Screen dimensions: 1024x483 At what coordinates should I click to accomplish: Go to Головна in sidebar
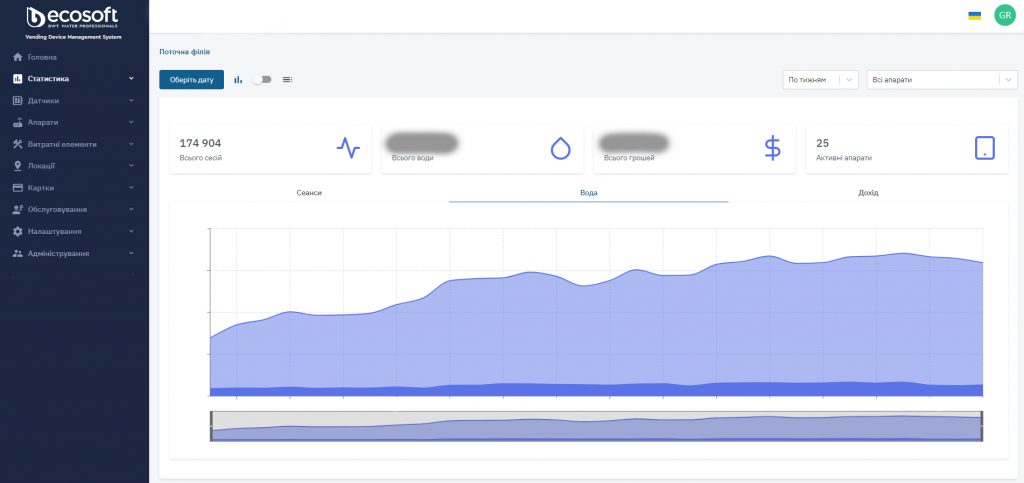(42, 57)
